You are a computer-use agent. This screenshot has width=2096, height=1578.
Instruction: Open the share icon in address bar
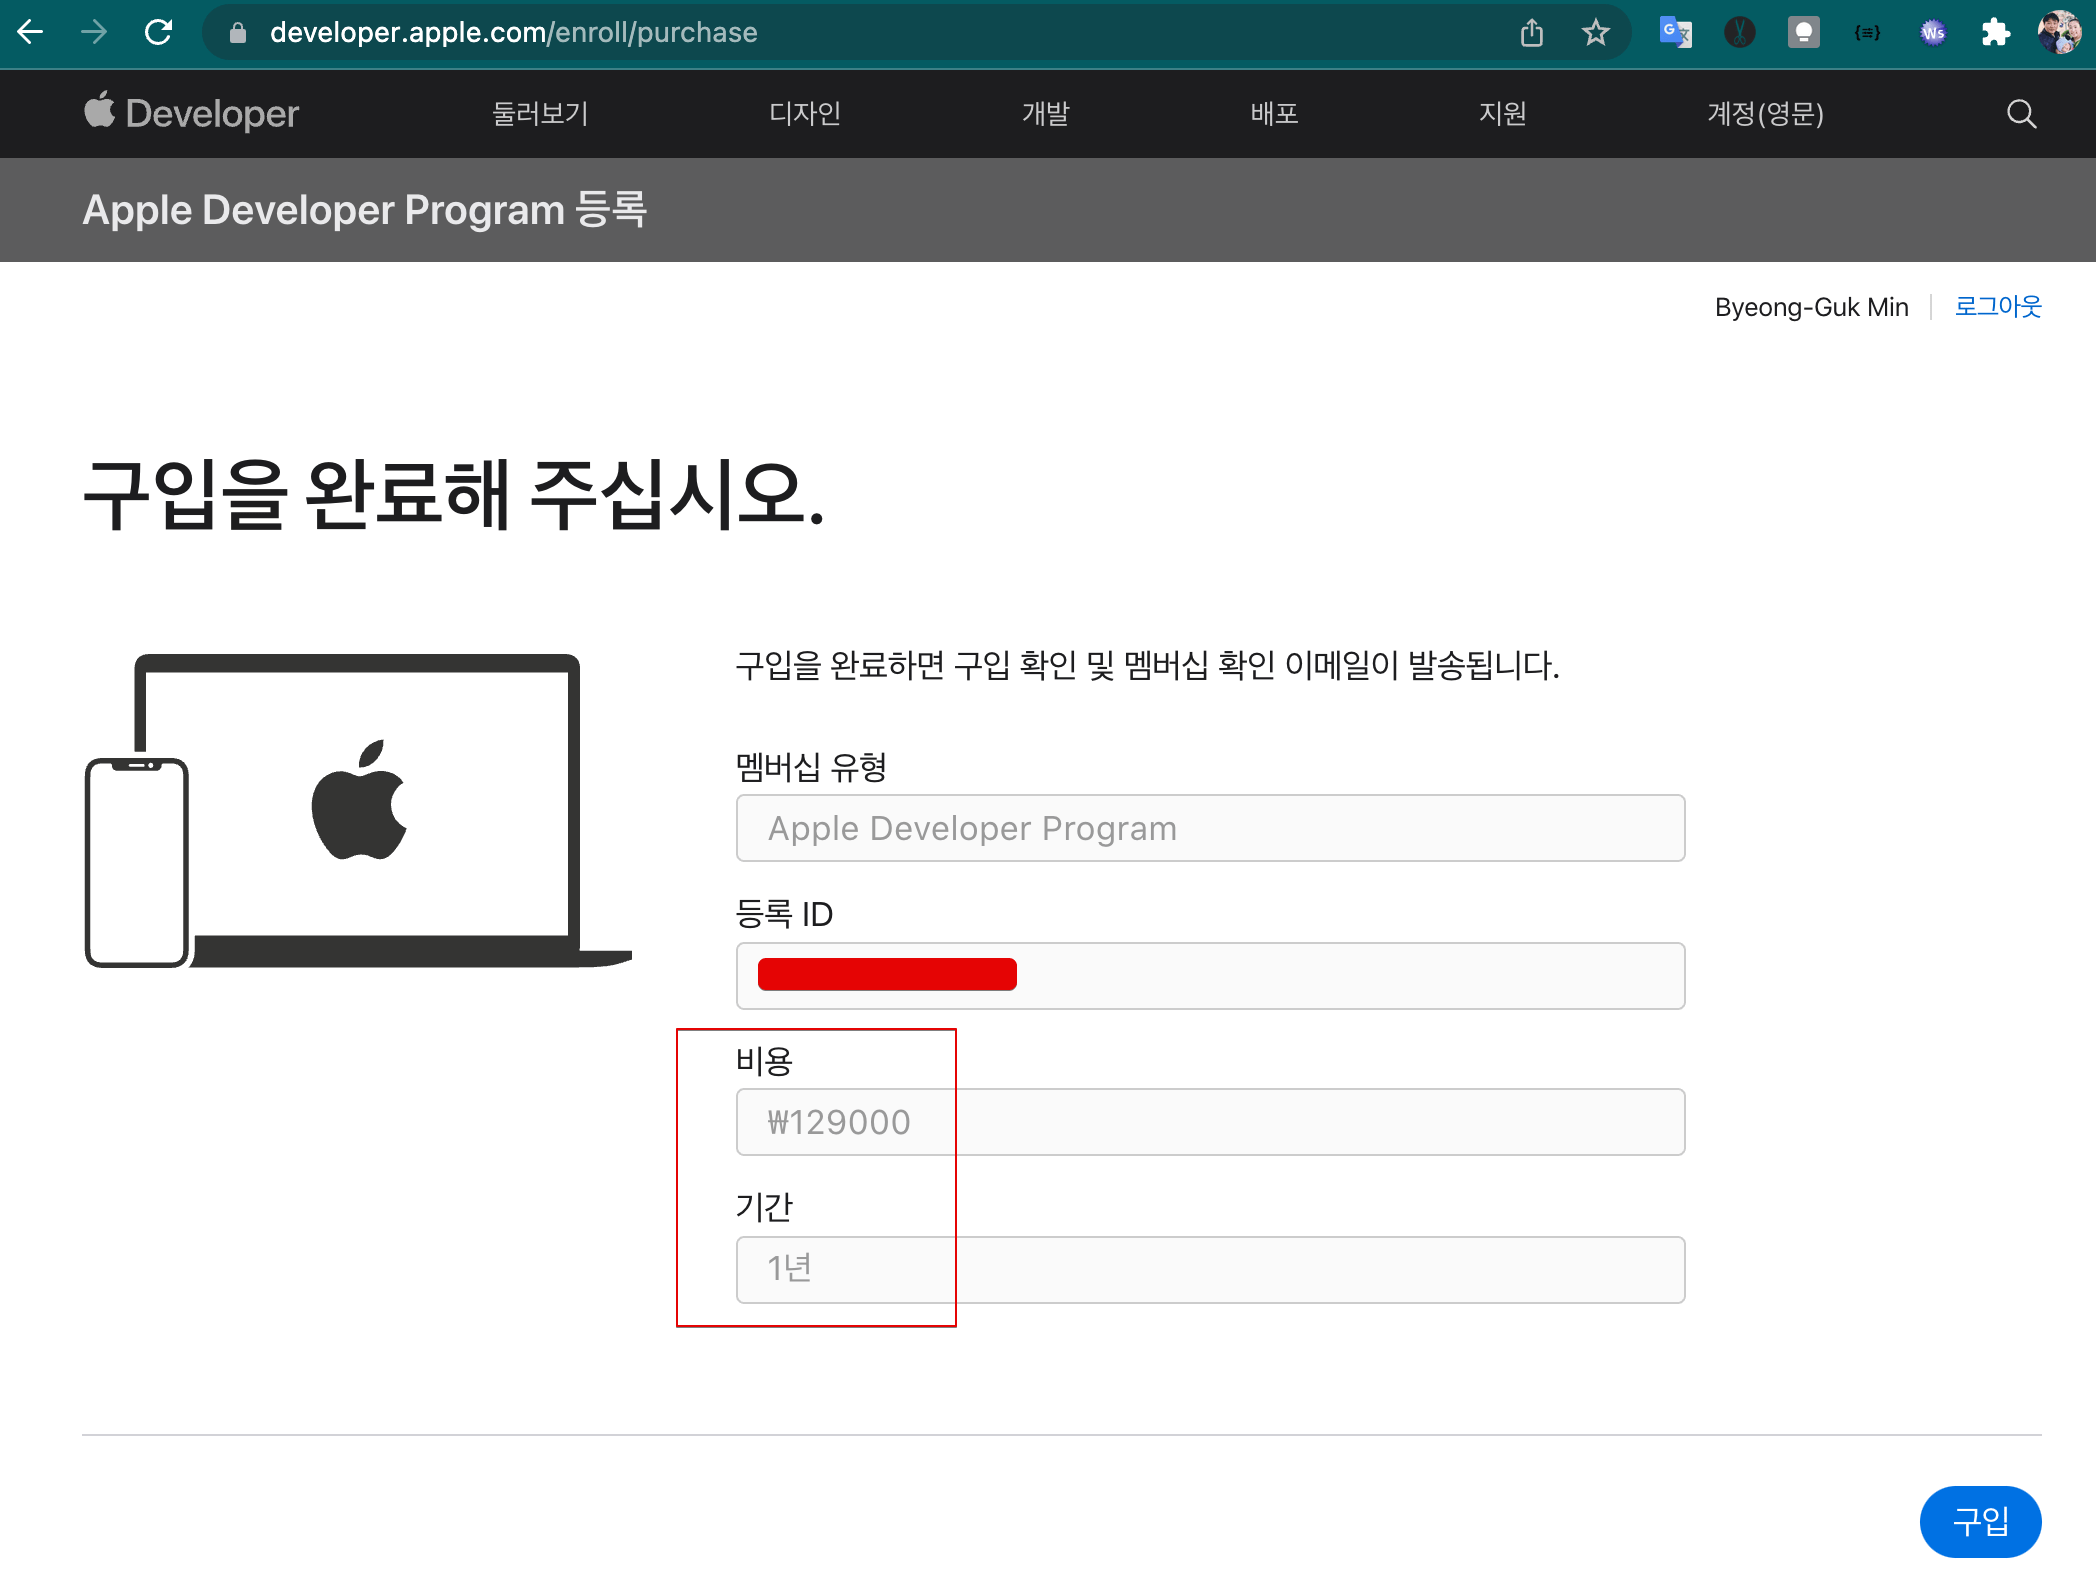click(1532, 33)
